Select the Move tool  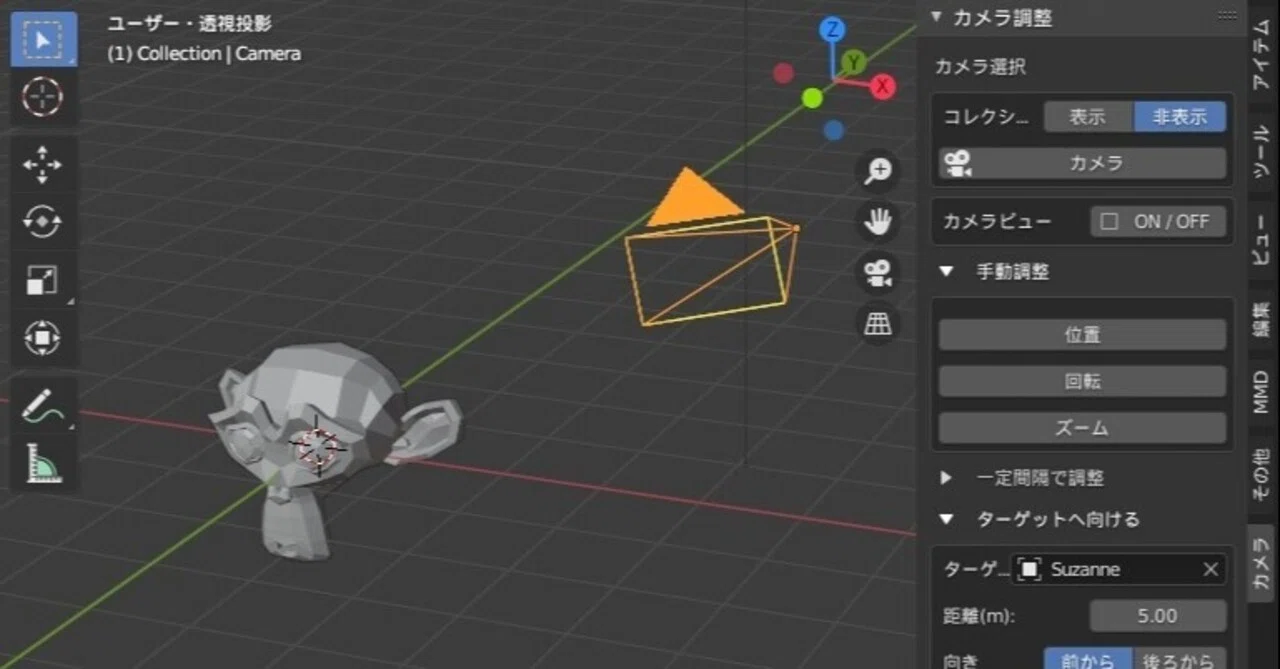pos(42,165)
